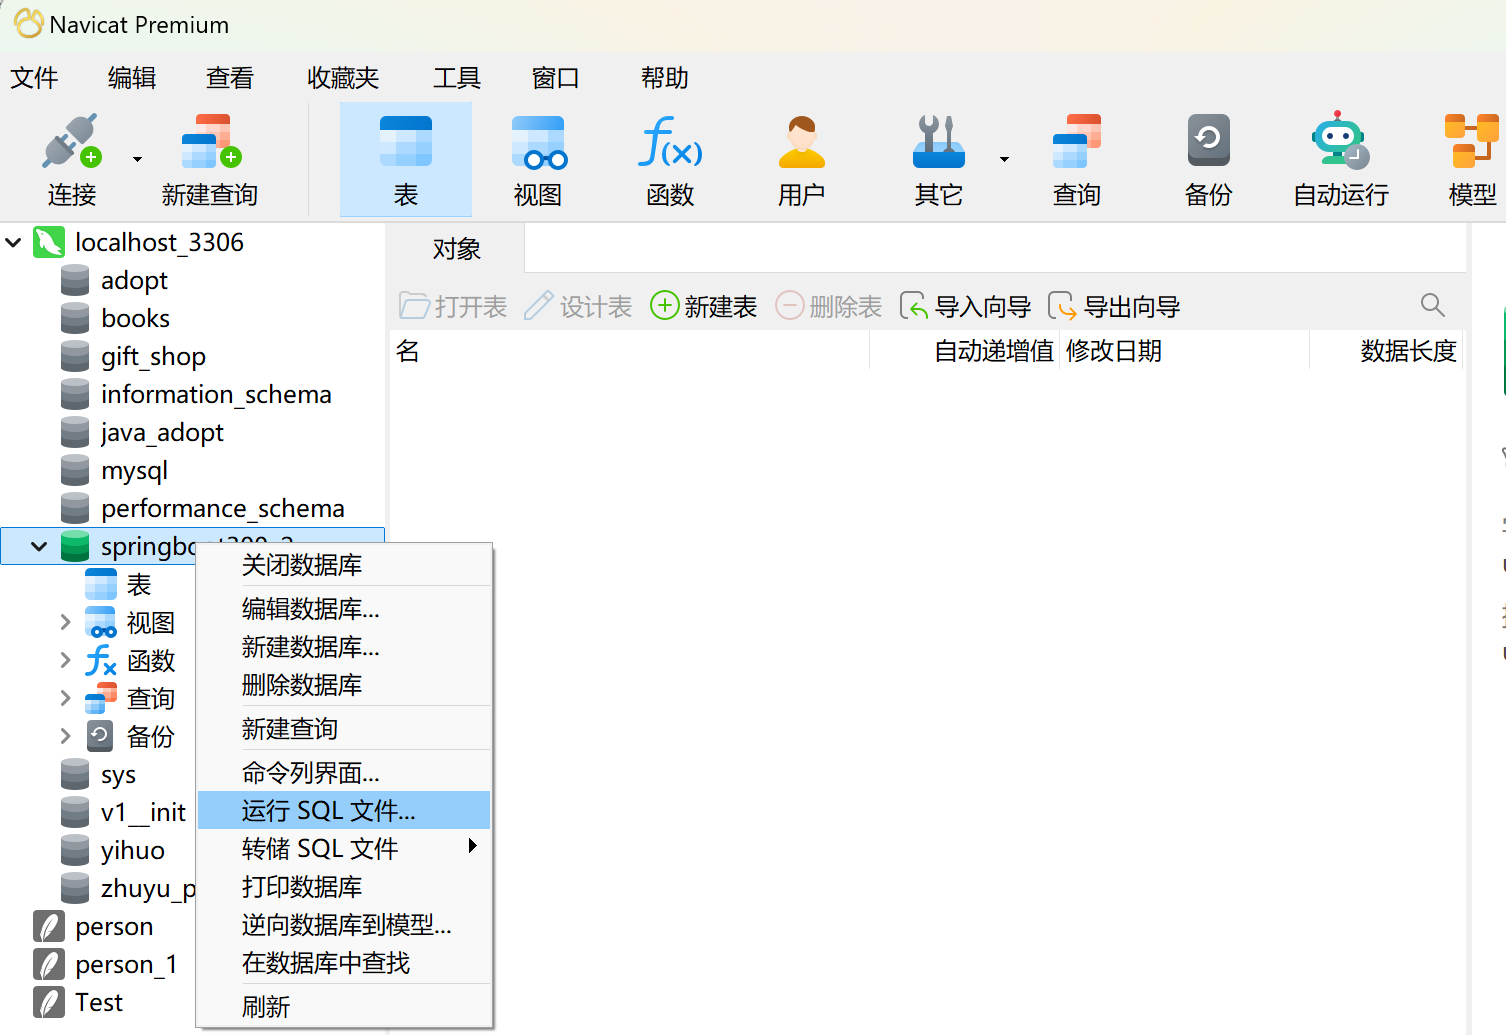1506x1035 pixels.
Task: Click the 新建查询 toolbar icon
Action: click(x=210, y=160)
